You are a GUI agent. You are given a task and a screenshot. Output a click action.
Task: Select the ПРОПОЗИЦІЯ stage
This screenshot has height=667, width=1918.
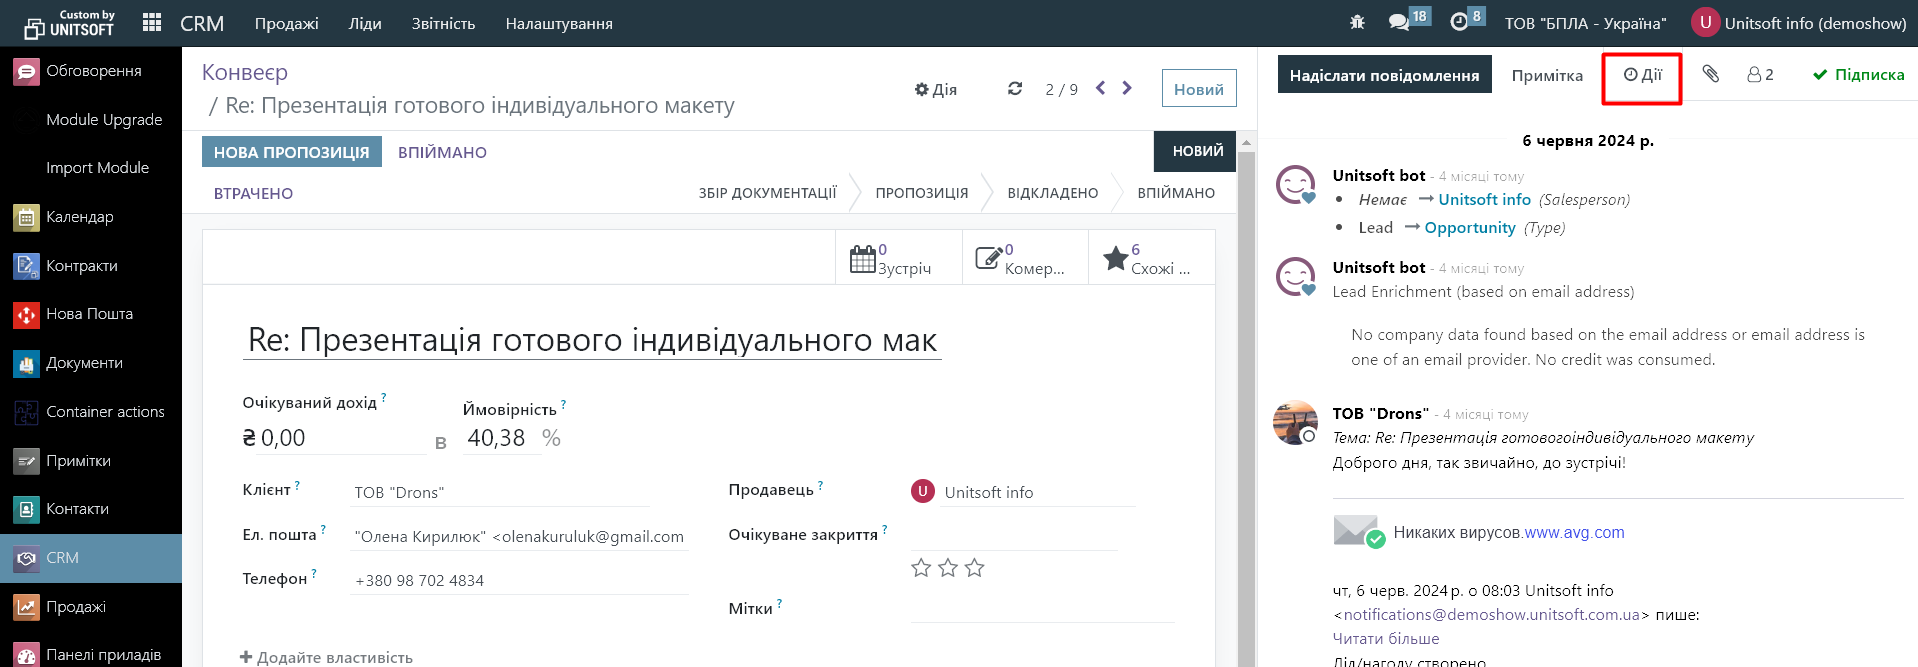tap(921, 193)
